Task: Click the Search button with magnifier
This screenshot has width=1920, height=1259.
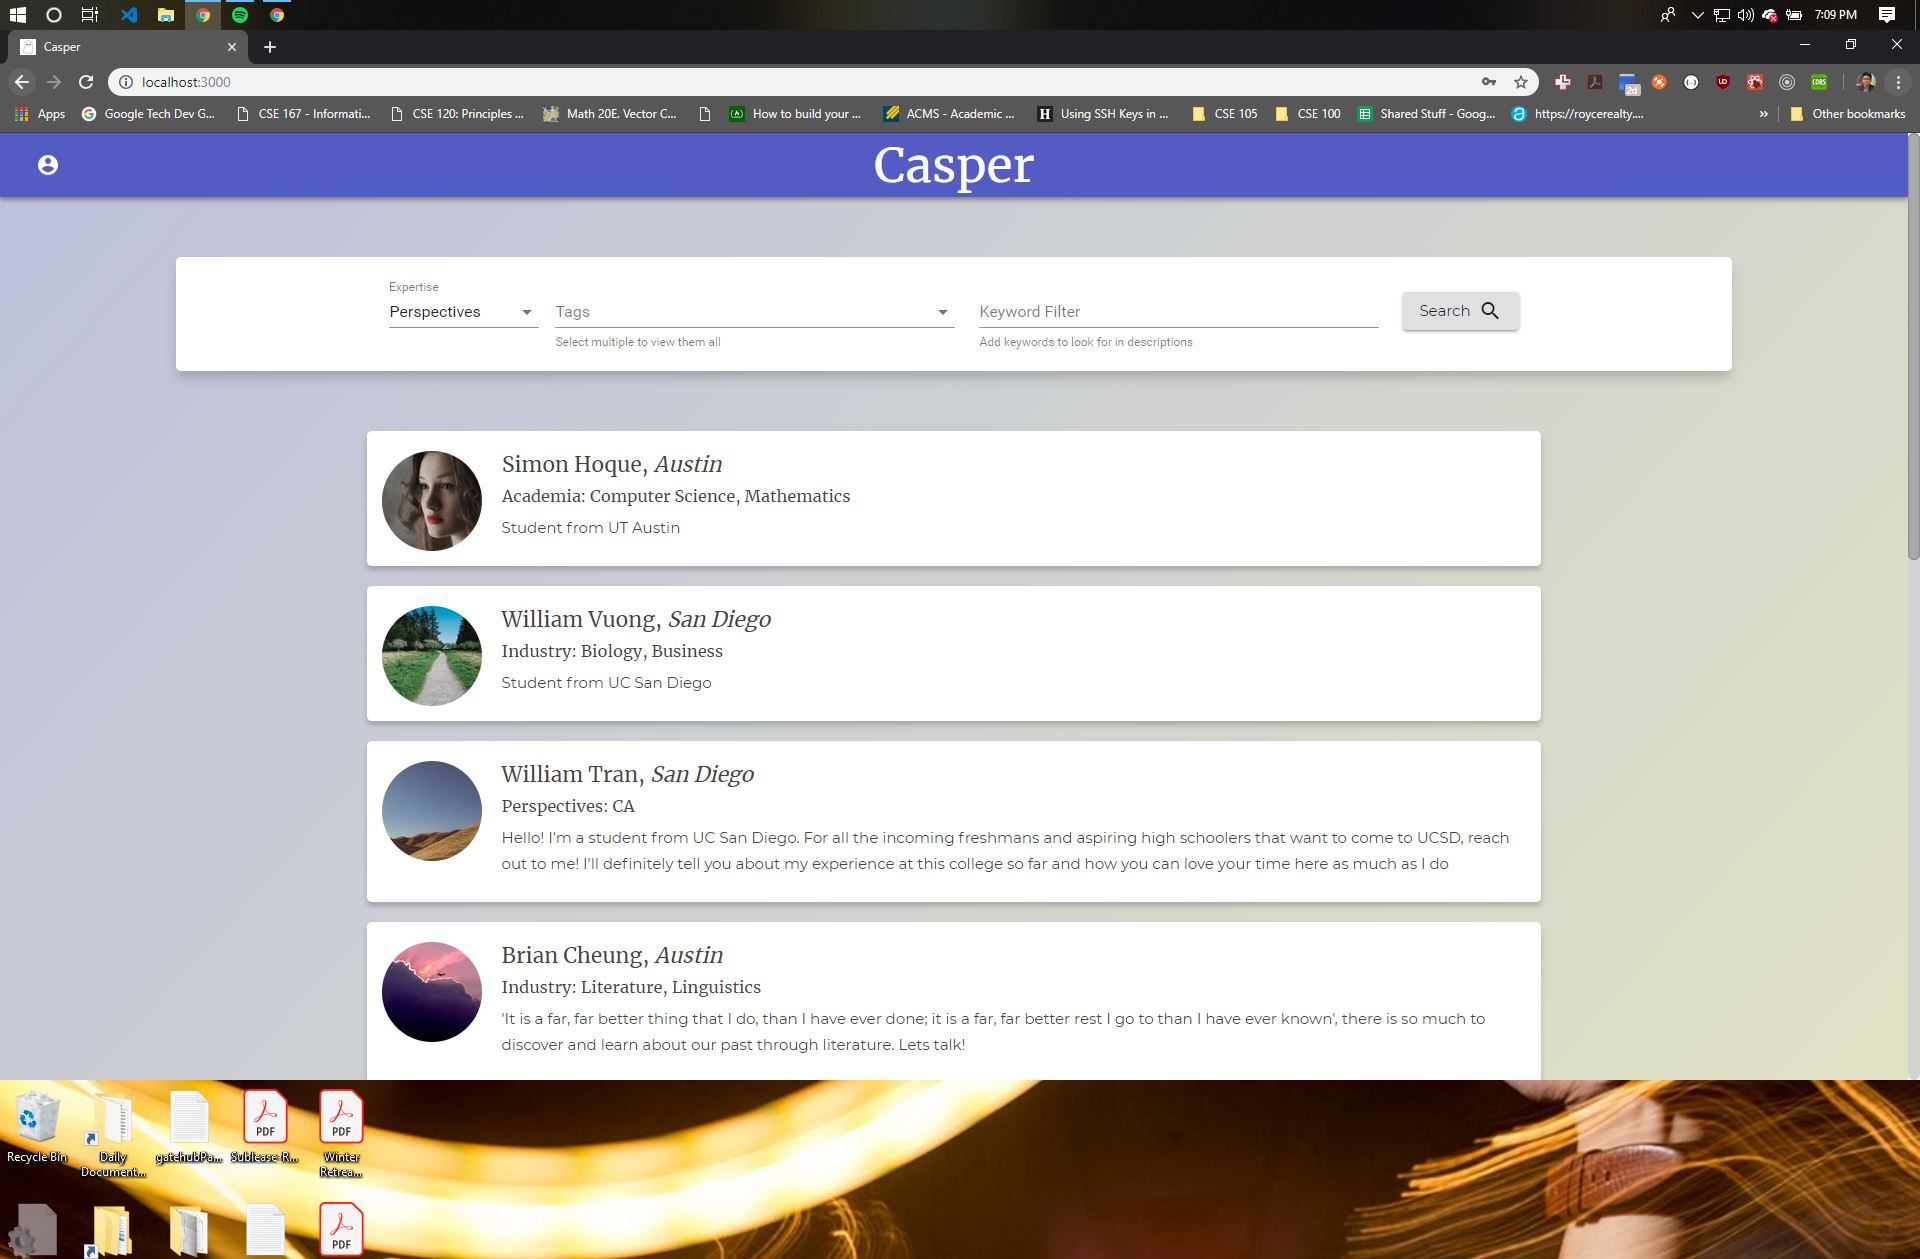Action: click(1460, 311)
